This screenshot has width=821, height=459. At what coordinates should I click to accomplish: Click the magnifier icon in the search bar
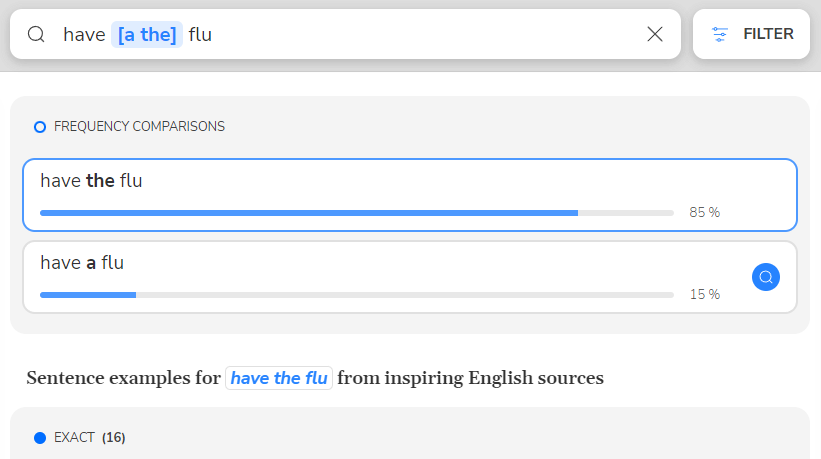tap(36, 34)
